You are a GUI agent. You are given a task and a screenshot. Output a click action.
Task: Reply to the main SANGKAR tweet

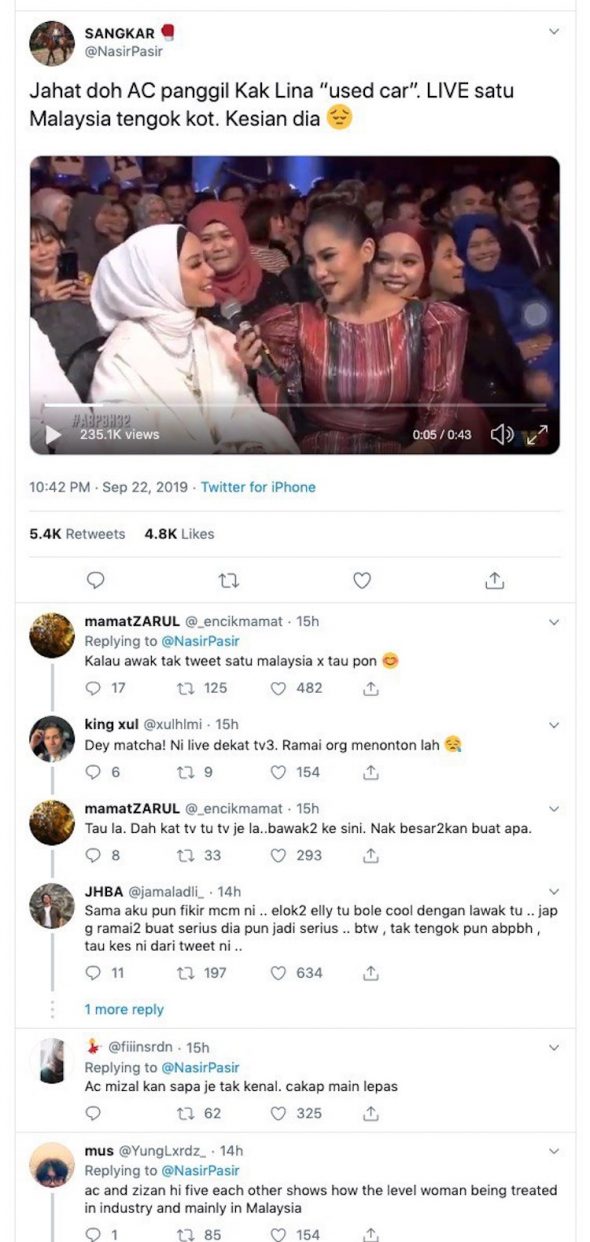click(95, 580)
